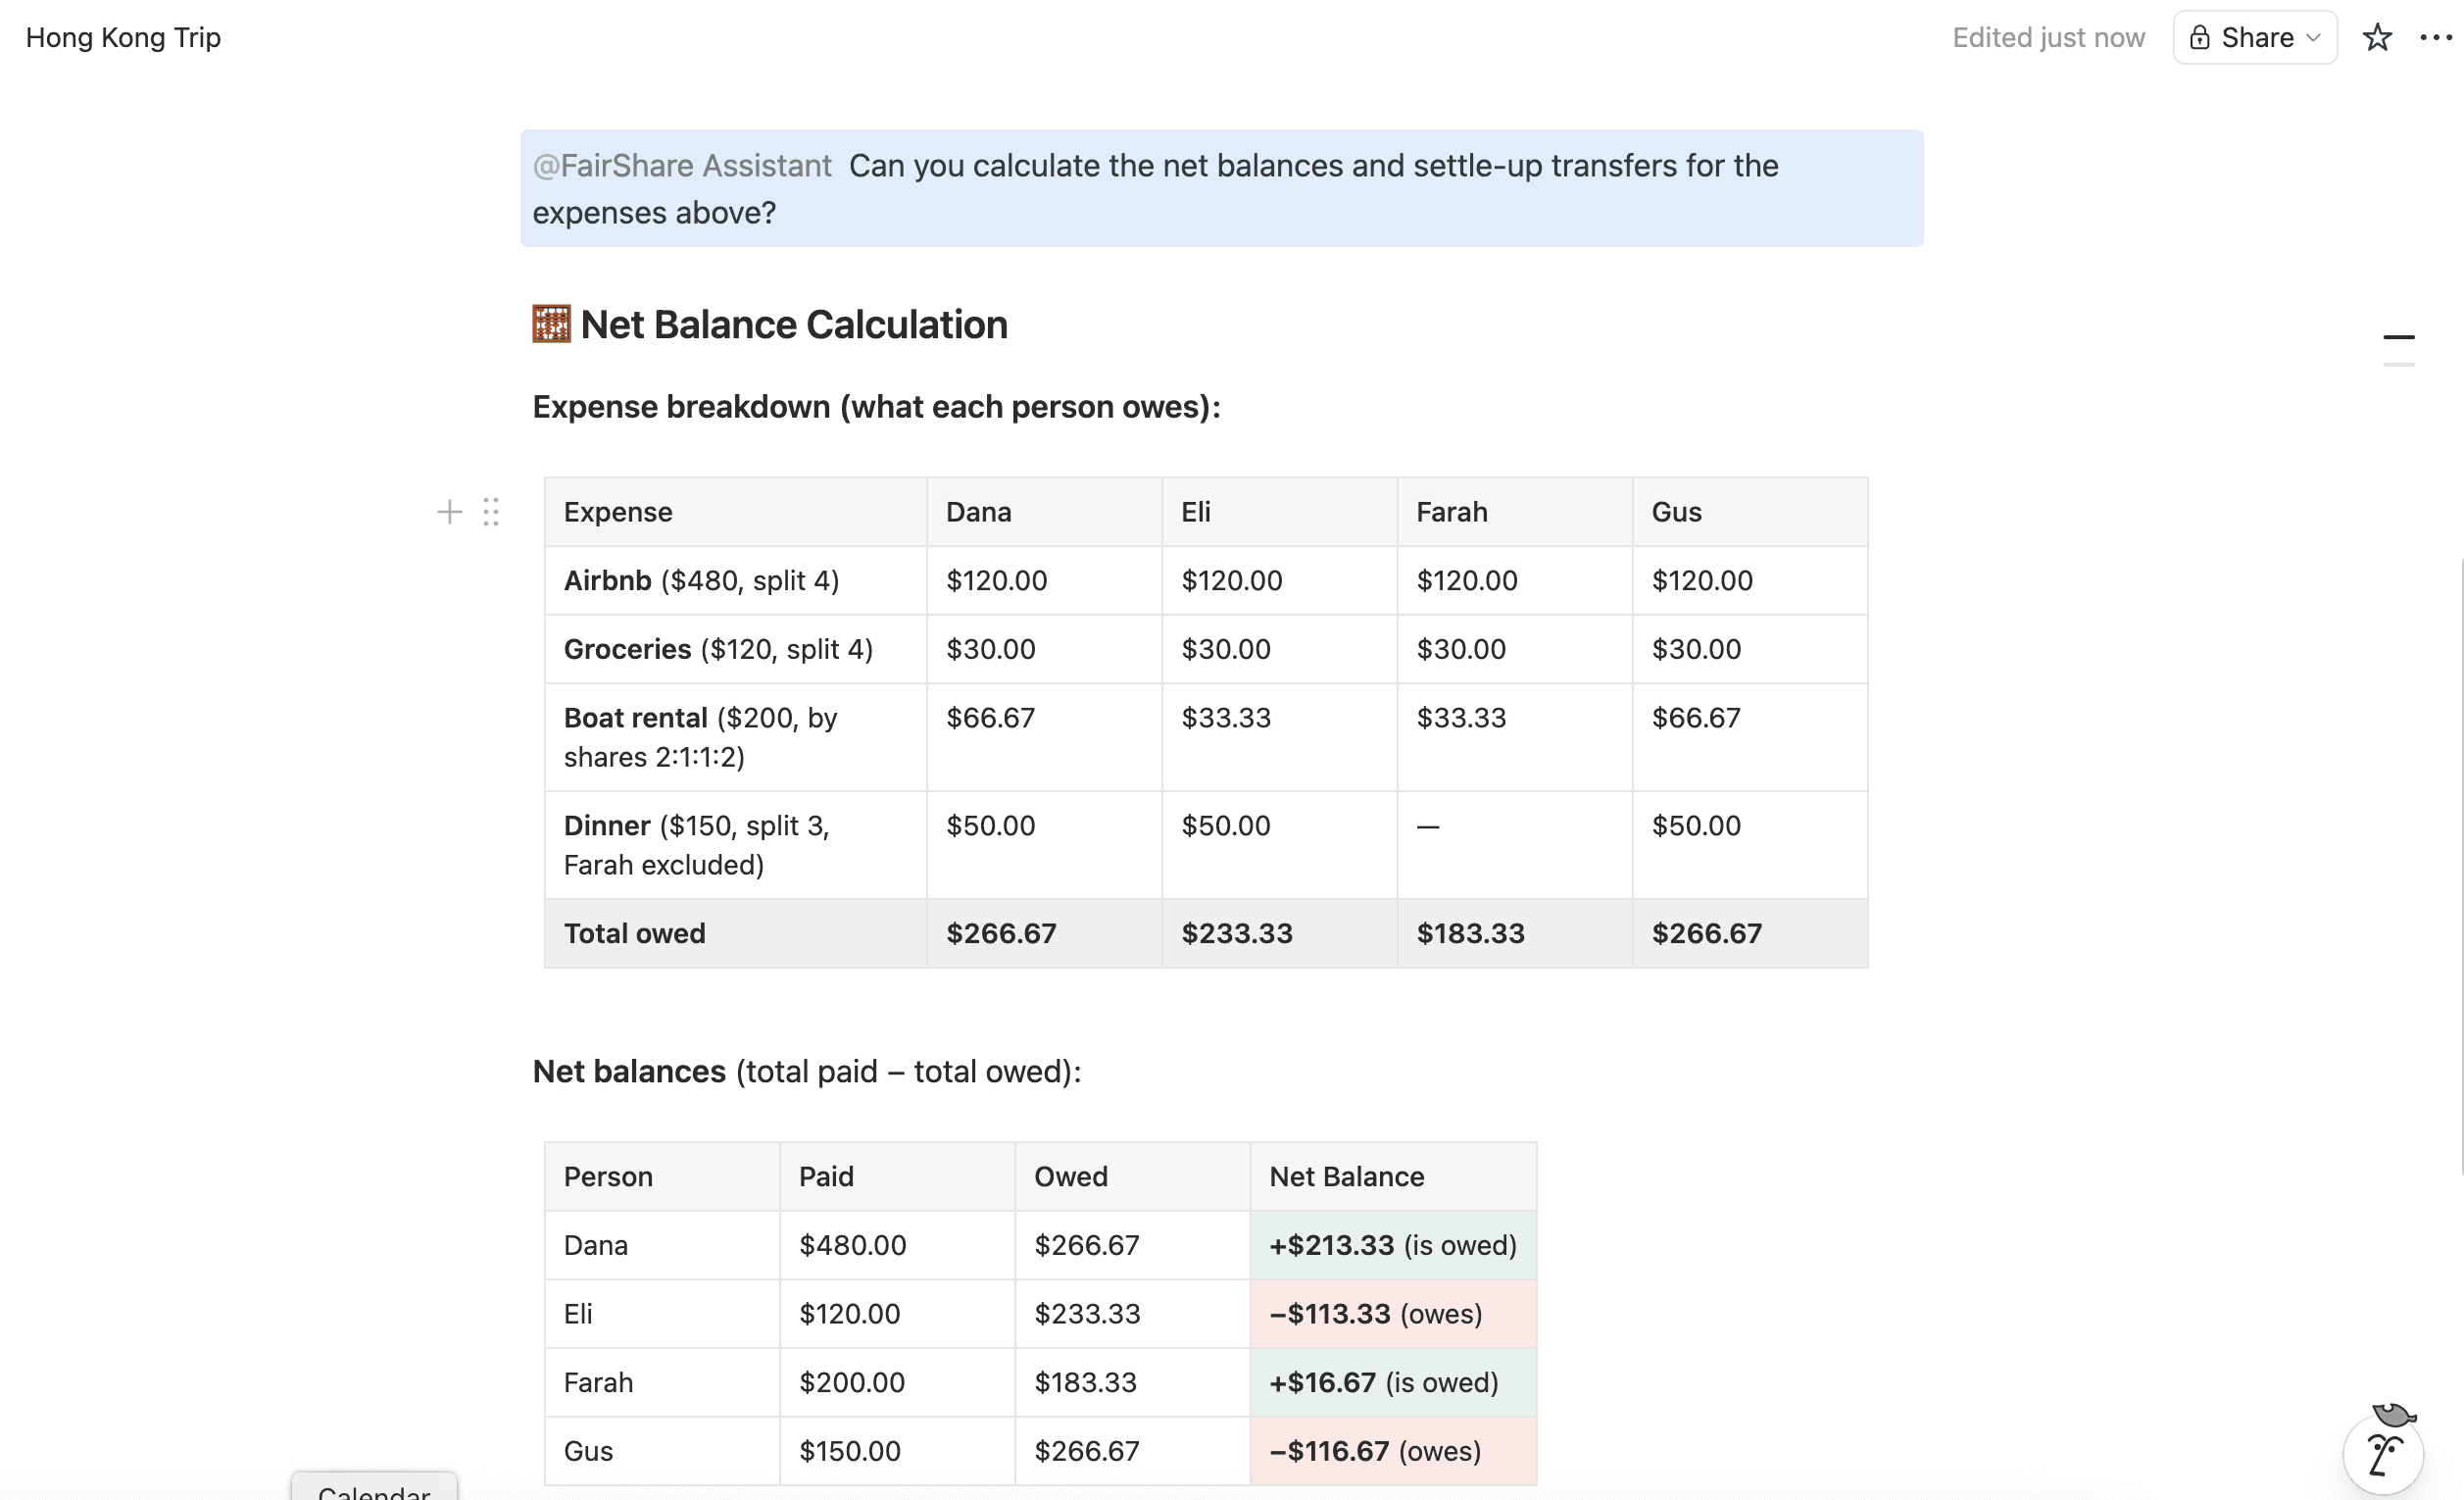Click the plus icon to add block
The height and width of the screenshot is (1500, 2464).
click(449, 512)
